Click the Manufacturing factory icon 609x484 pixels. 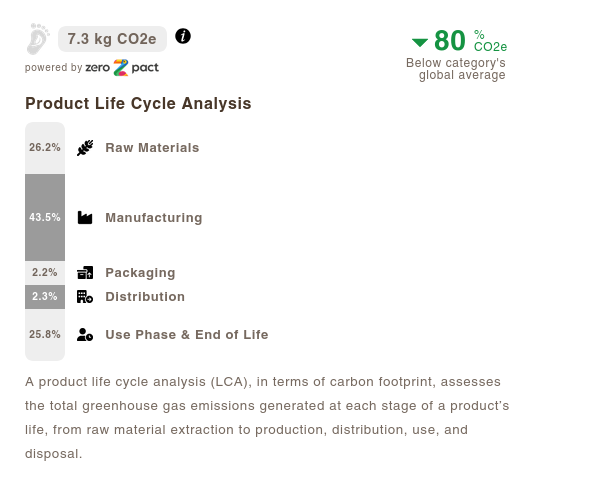tap(85, 218)
